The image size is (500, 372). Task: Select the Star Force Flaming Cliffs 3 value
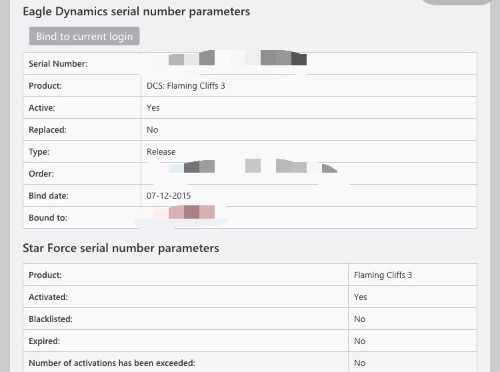click(383, 275)
